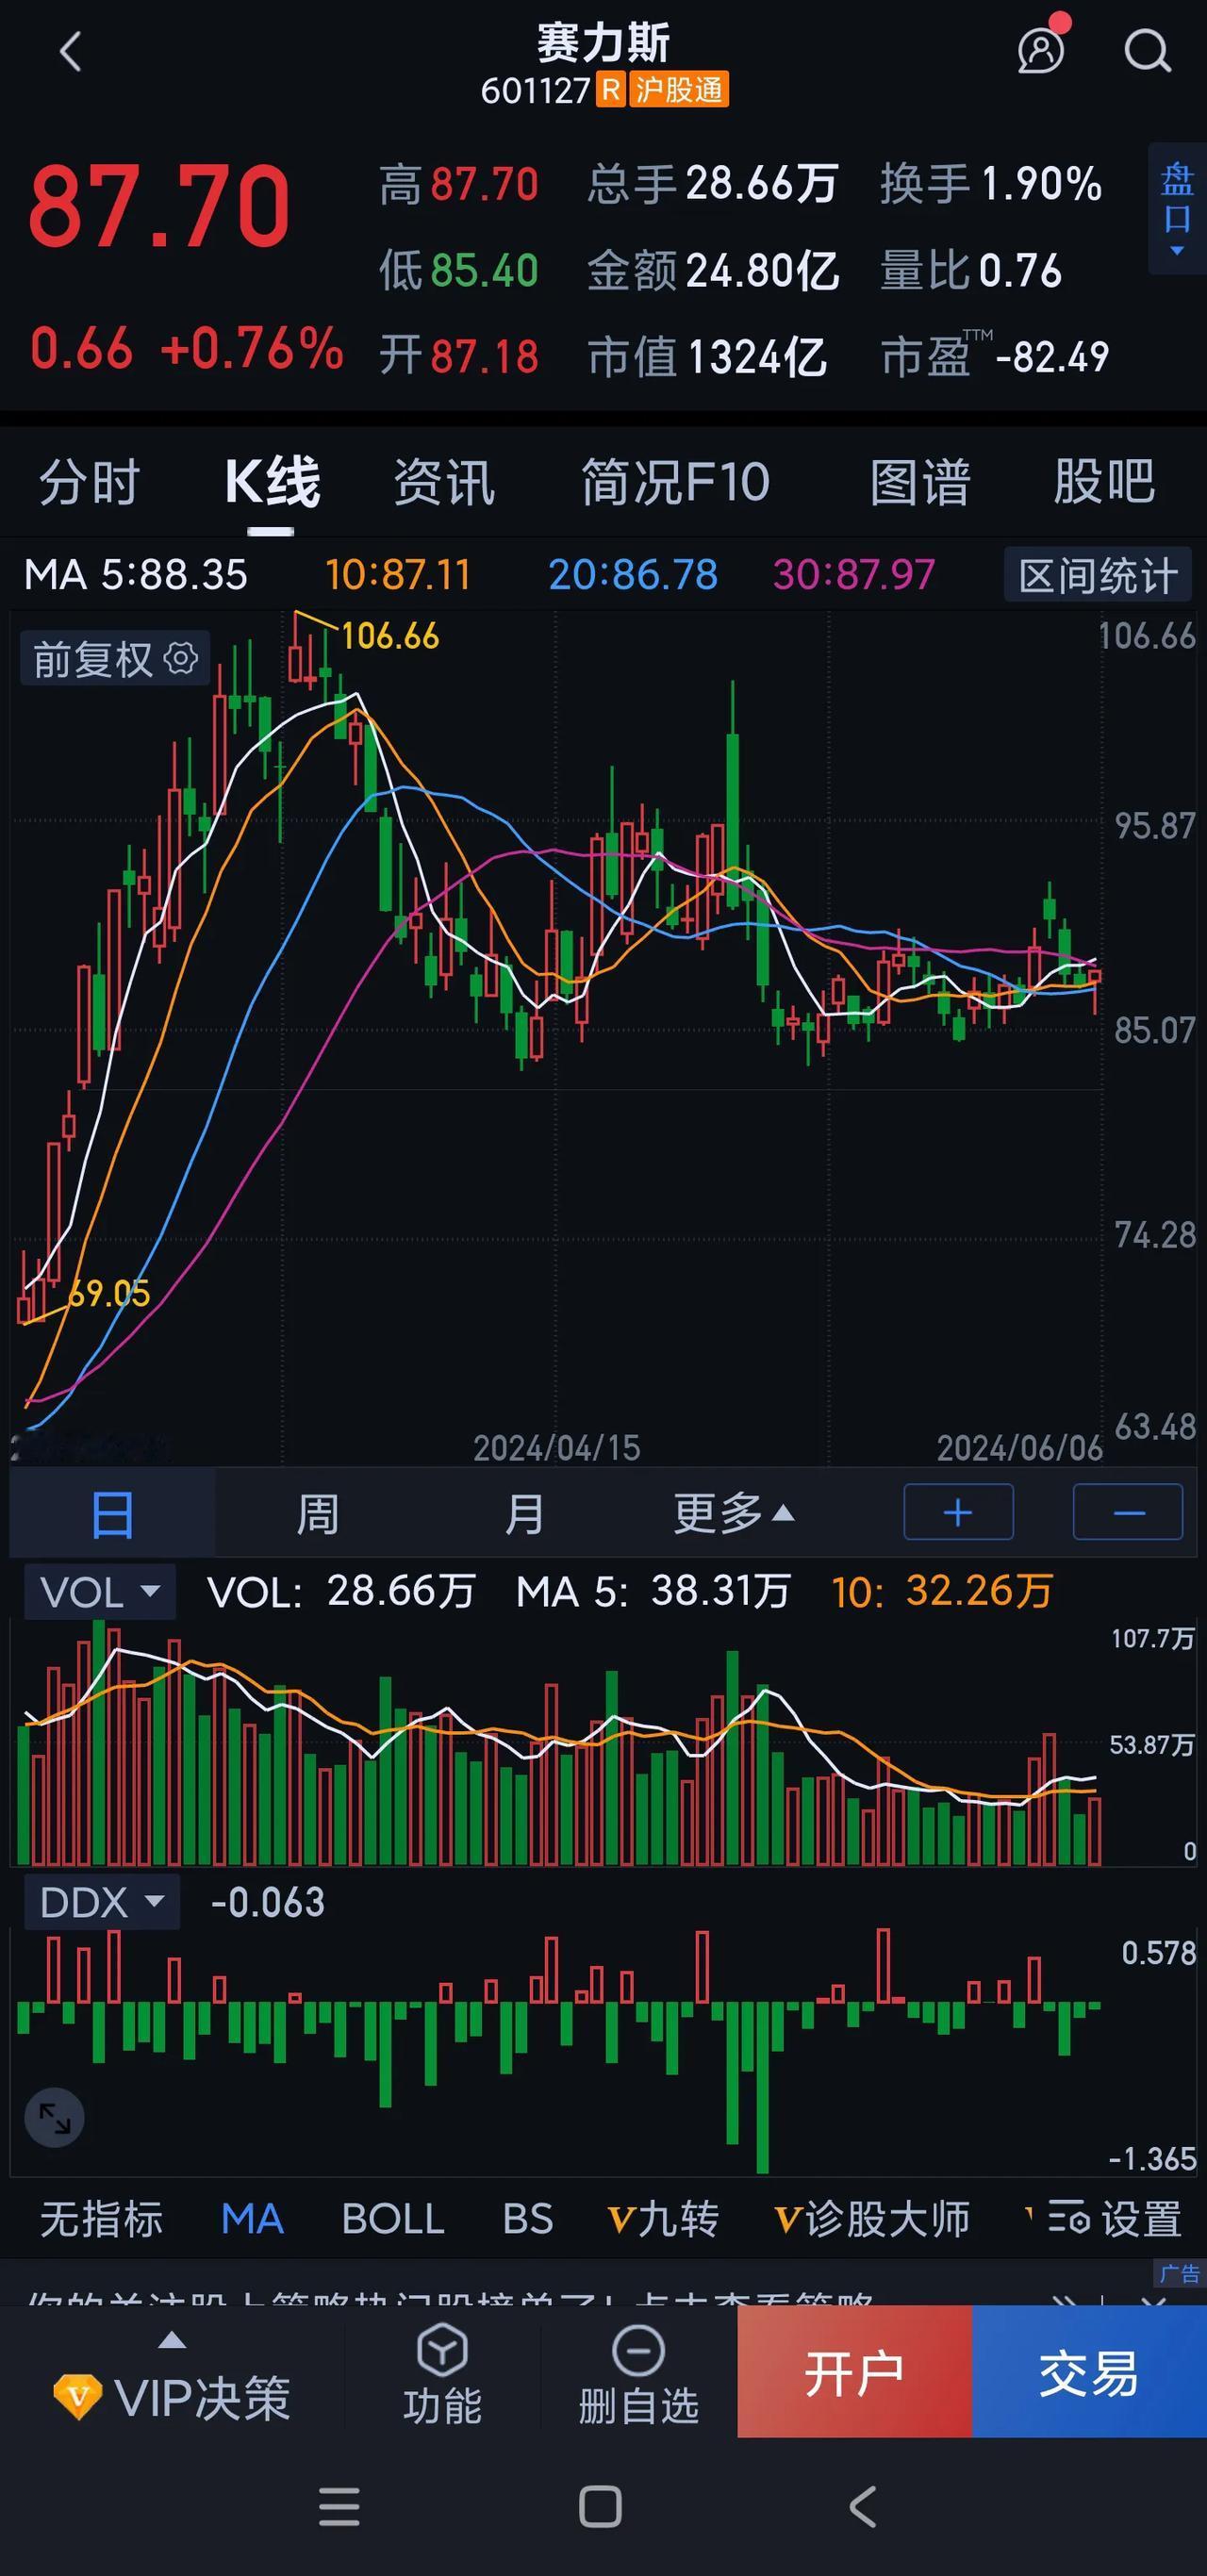The height and width of the screenshot is (2576, 1207).
Task: Select the K线 tab
Action: pyautogui.click(x=272, y=483)
